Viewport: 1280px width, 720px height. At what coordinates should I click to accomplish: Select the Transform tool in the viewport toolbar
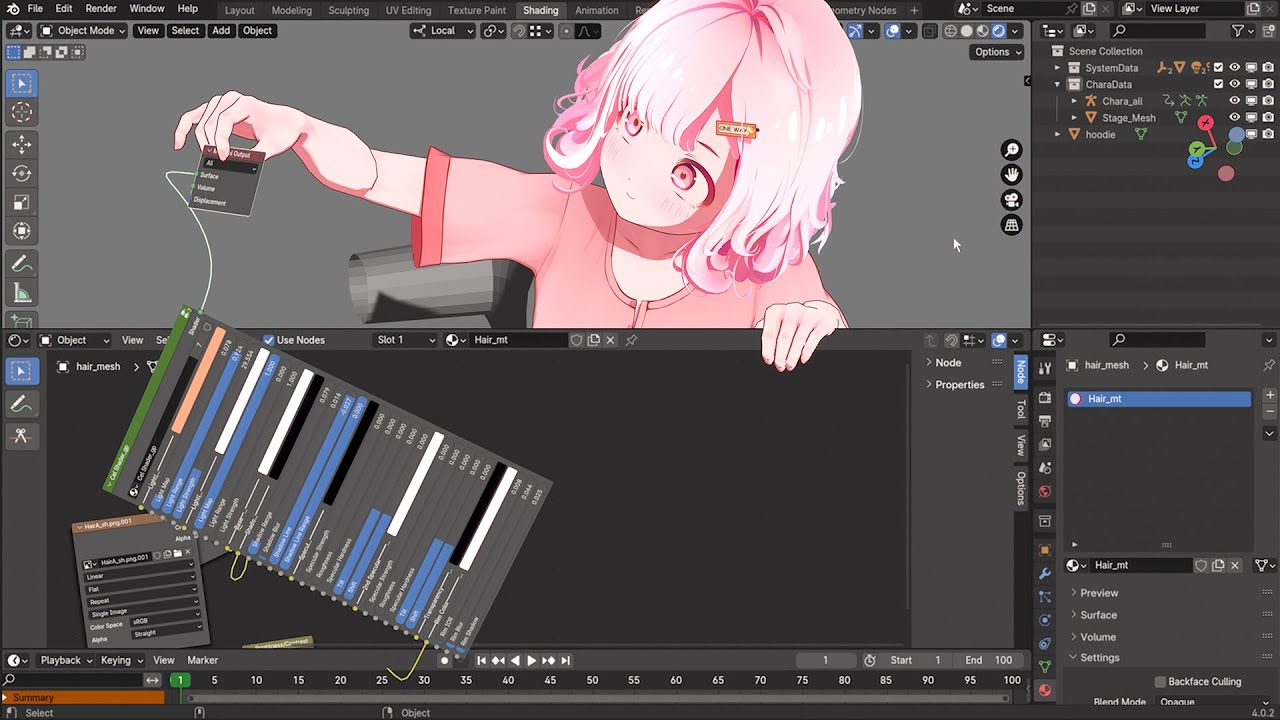pyautogui.click(x=22, y=231)
